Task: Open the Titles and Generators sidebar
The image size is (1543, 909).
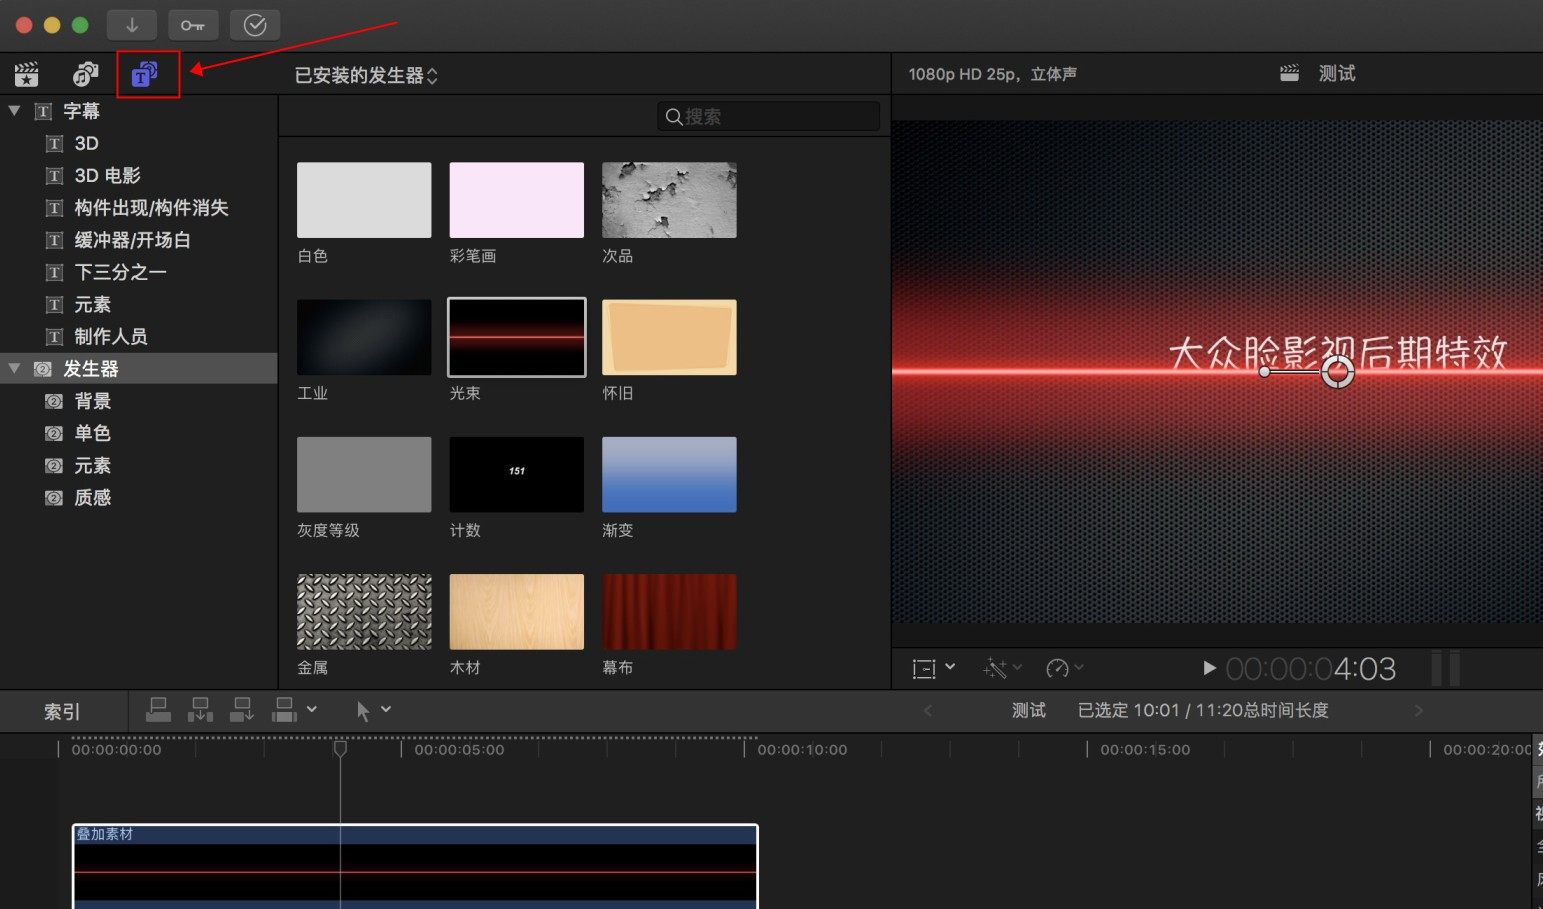Action: coord(146,74)
